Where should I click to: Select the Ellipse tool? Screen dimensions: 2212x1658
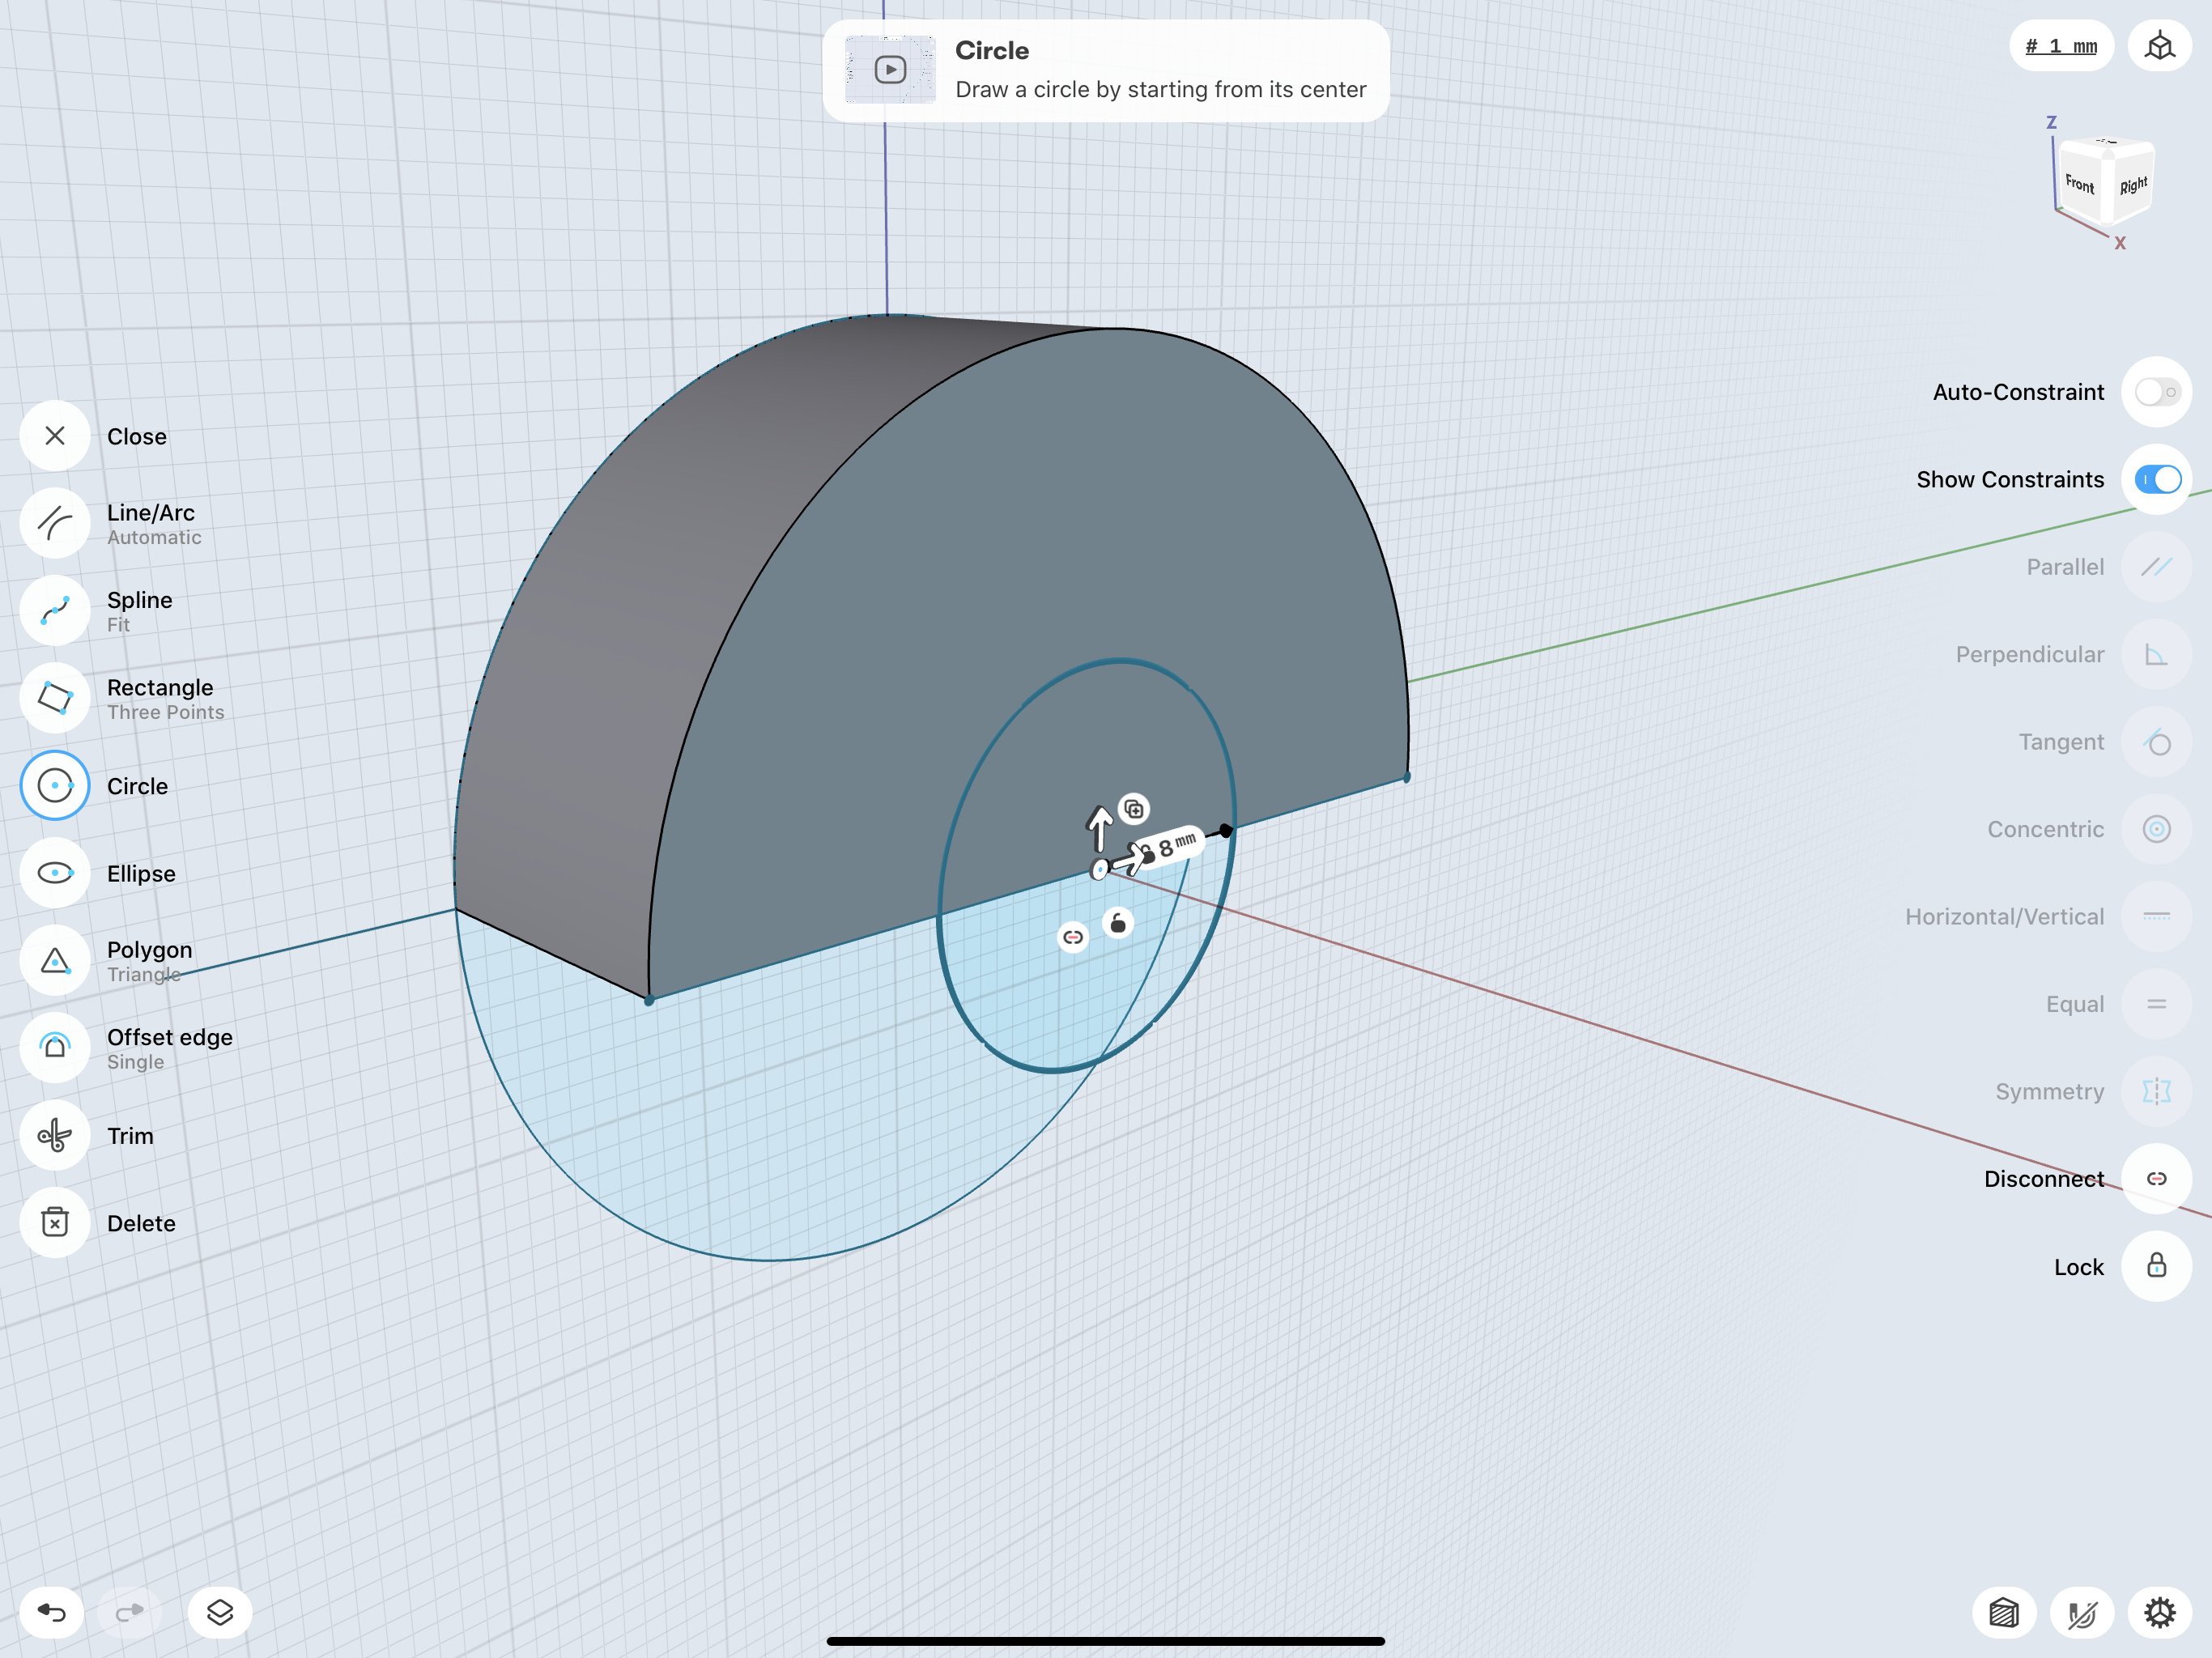(55, 873)
